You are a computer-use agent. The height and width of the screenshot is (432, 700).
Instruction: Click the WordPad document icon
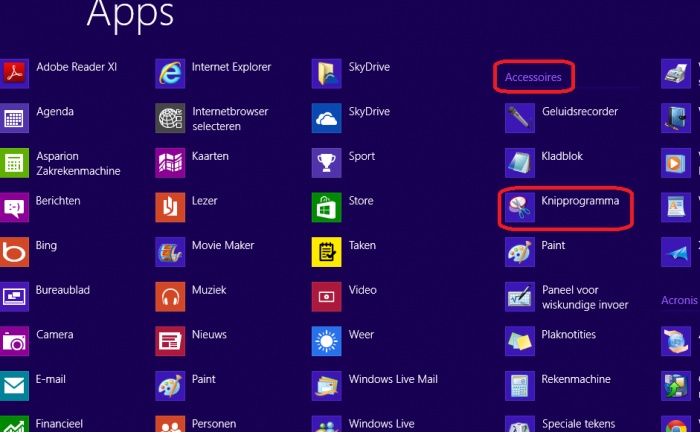click(675, 207)
